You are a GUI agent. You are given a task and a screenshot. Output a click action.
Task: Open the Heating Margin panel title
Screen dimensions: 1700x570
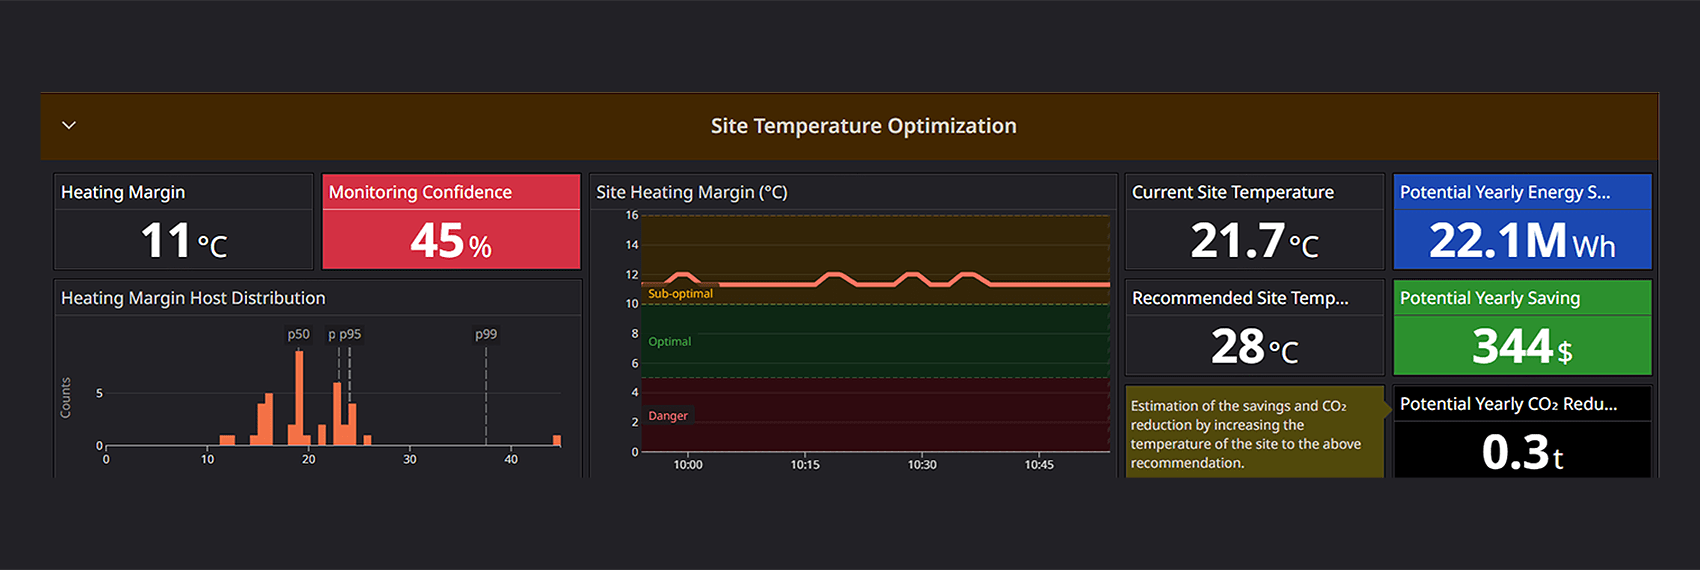point(123,192)
